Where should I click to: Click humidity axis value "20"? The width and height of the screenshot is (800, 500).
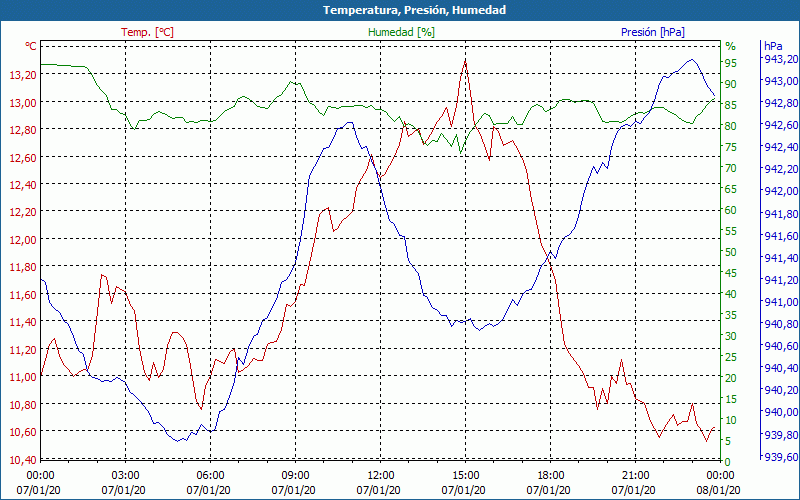731,378
